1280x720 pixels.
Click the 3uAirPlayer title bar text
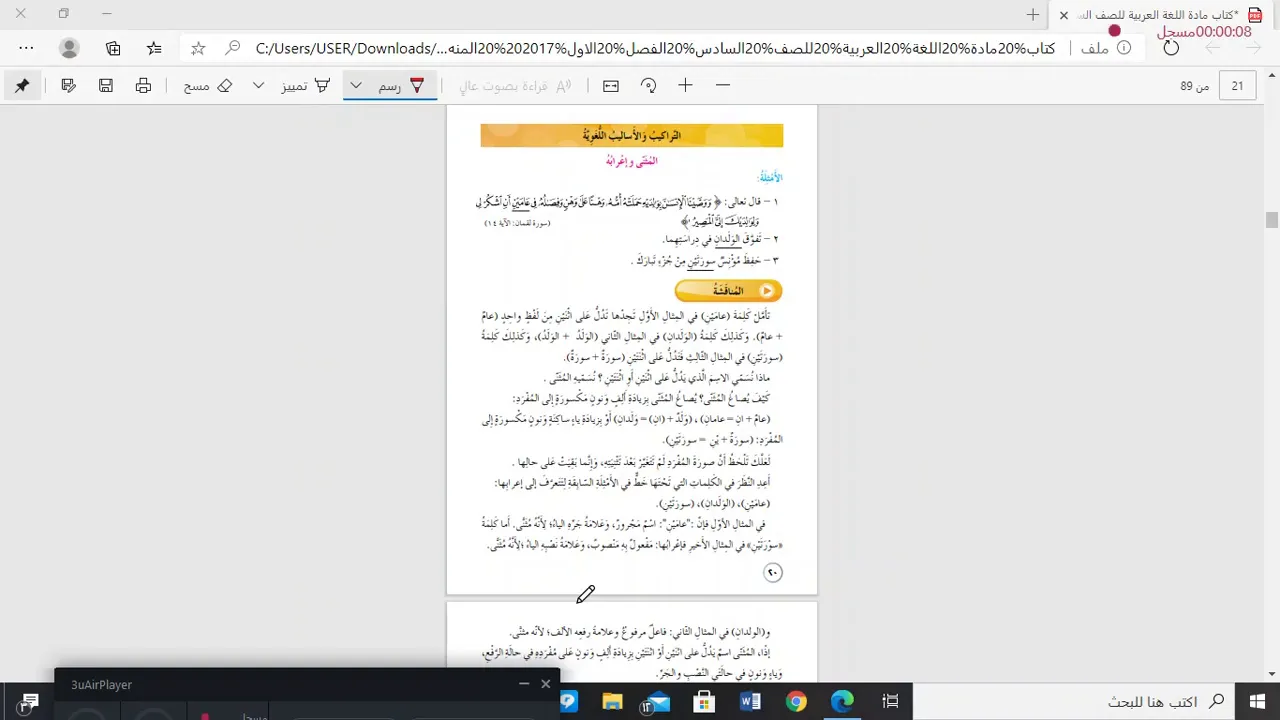click(x=101, y=685)
